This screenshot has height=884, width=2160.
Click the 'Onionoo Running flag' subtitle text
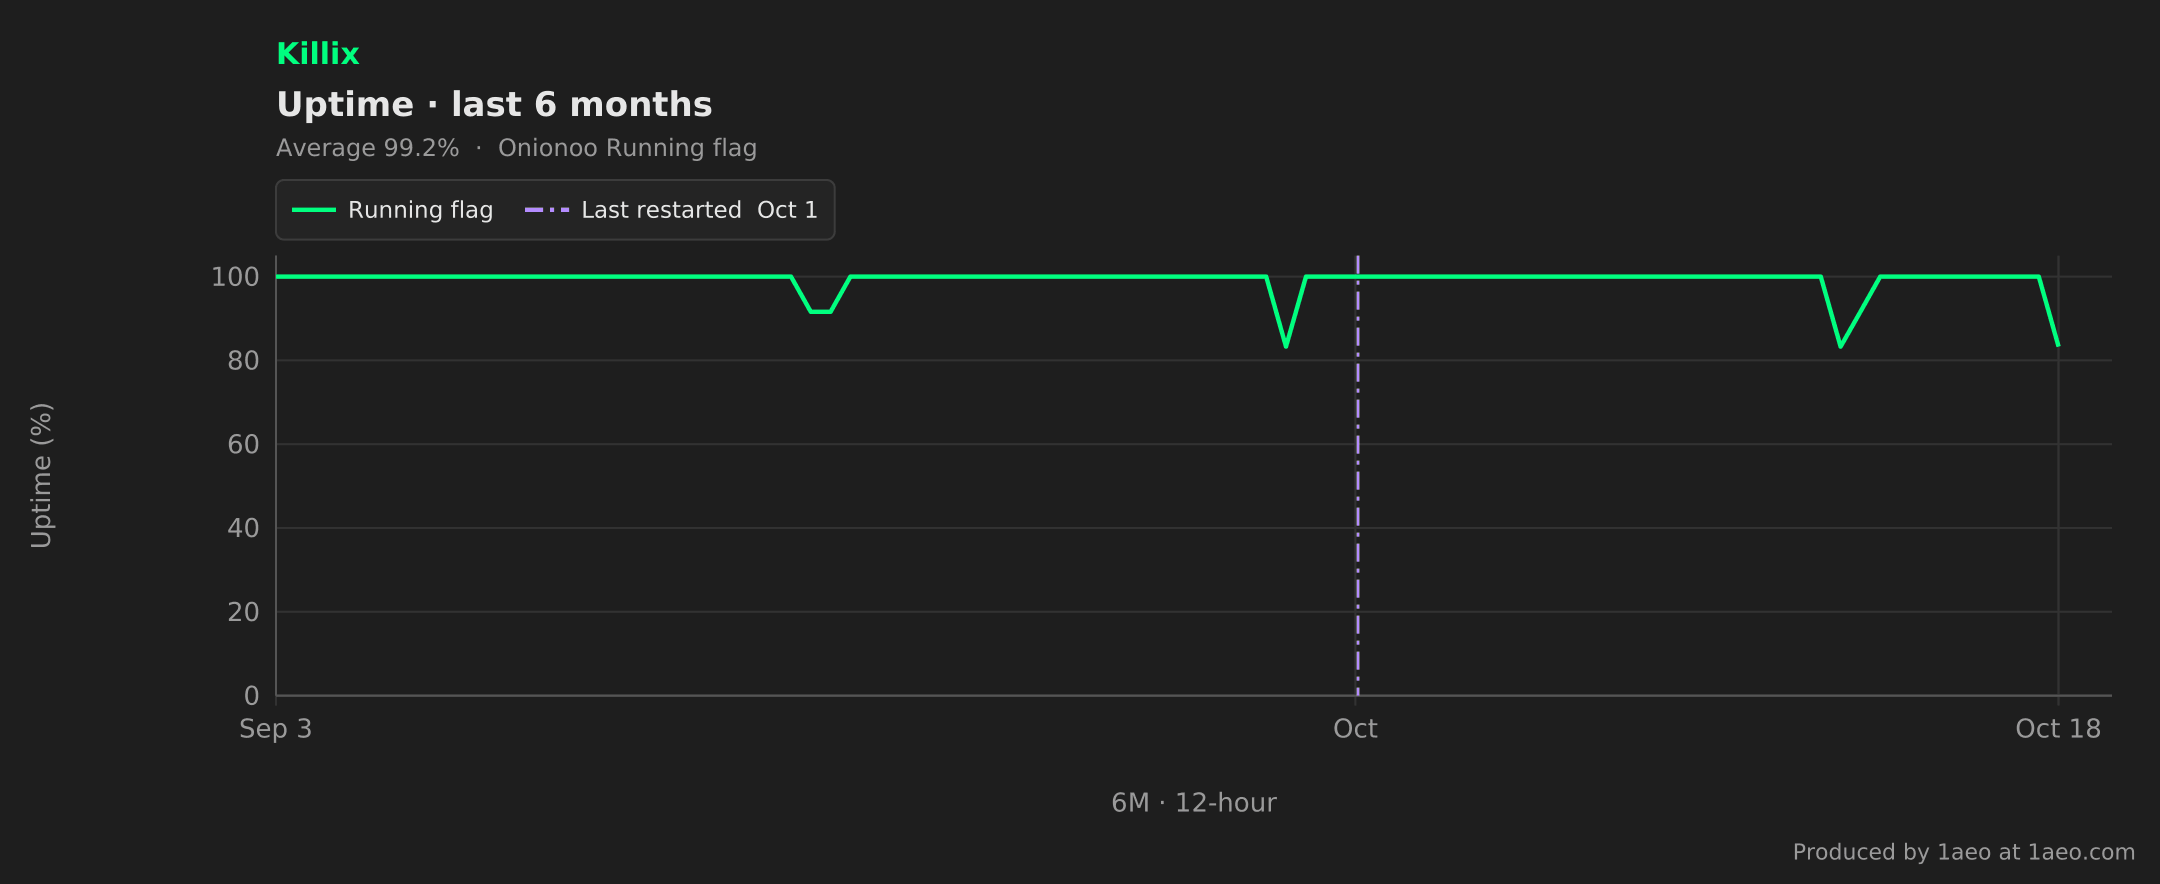[627, 148]
